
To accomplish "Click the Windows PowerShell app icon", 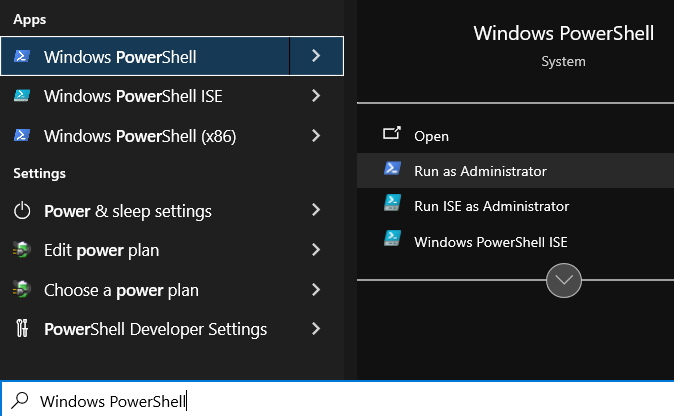I will tap(22, 56).
